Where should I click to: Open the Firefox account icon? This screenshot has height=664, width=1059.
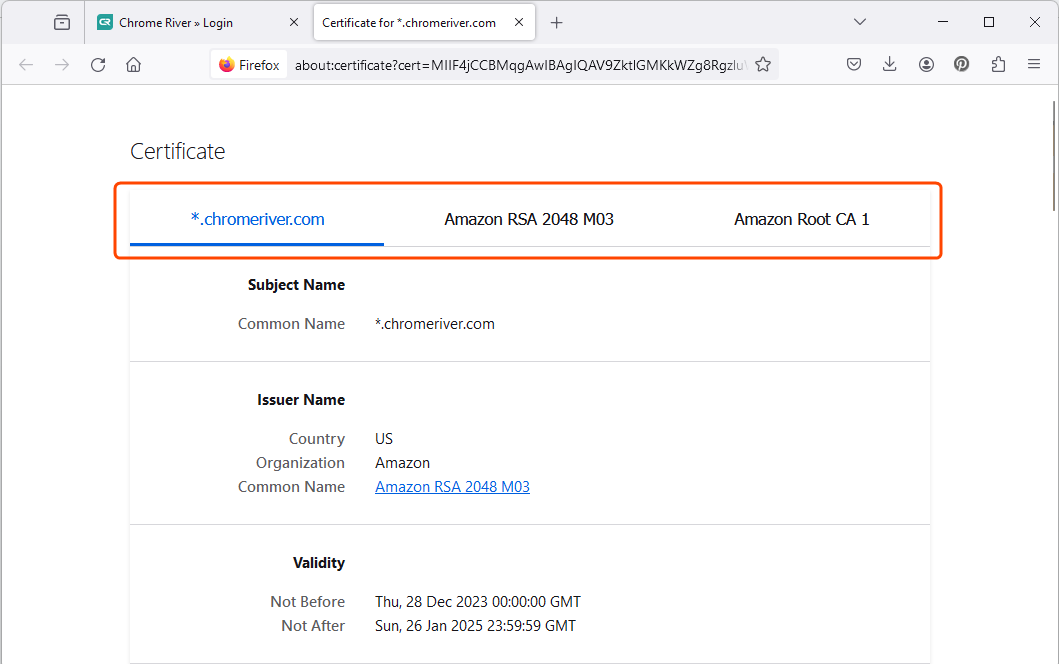tap(926, 65)
